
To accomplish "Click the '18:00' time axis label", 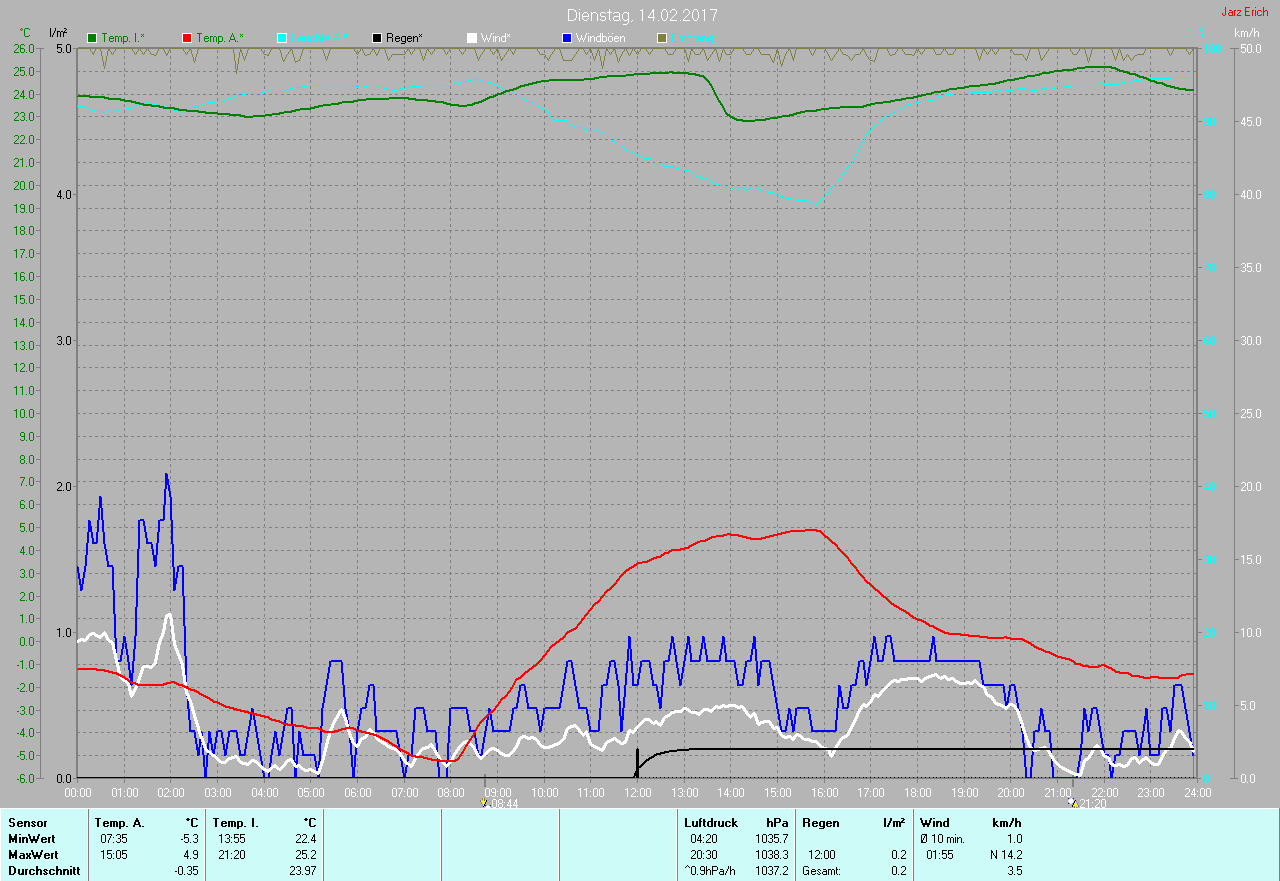I will [918, 792].
